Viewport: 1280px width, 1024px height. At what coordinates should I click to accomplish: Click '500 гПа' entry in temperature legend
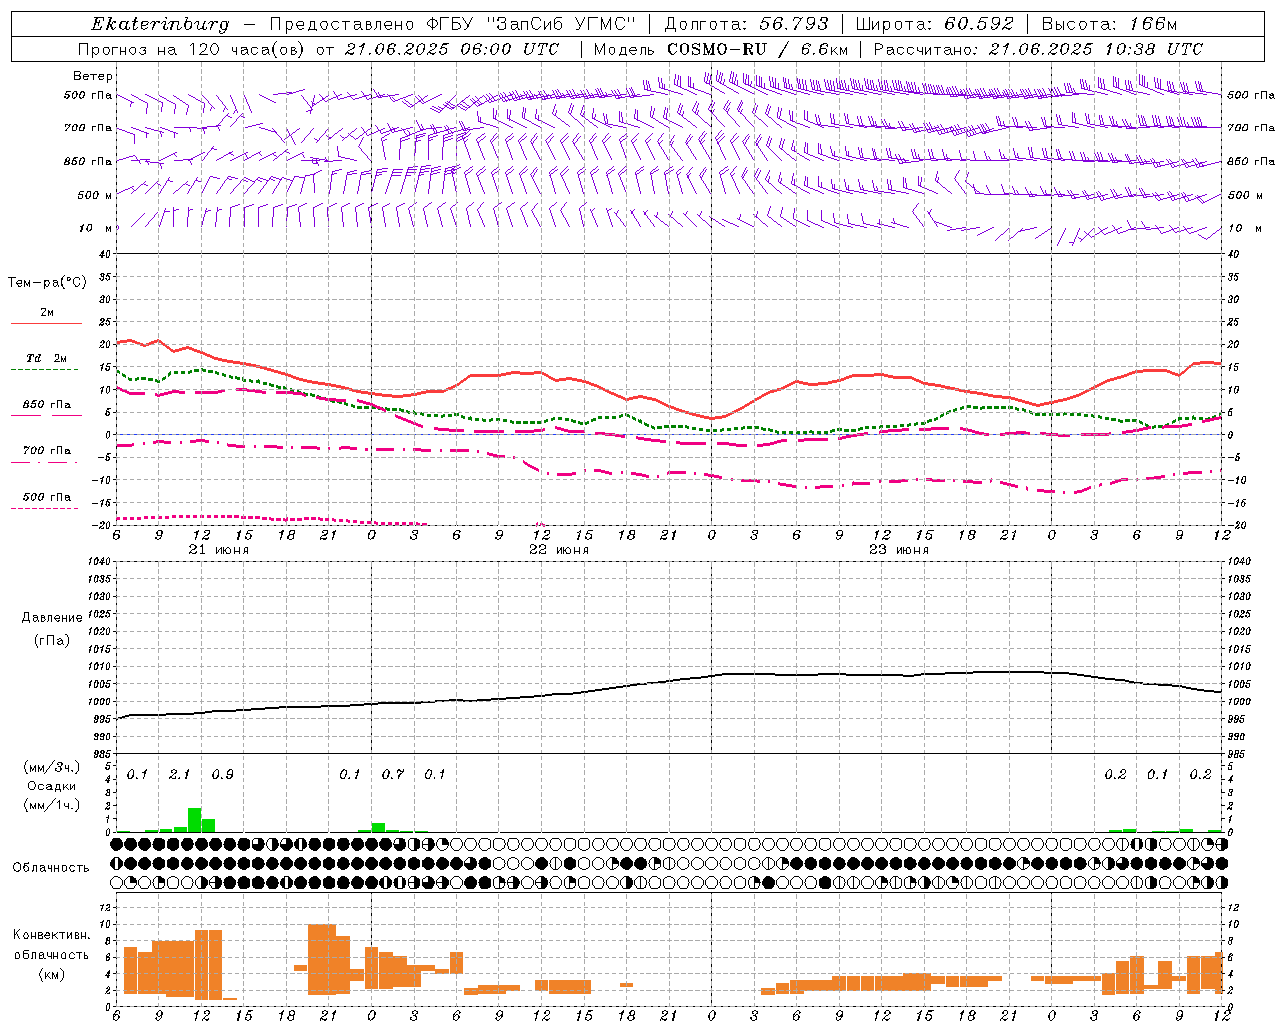[x=47, y=497]
